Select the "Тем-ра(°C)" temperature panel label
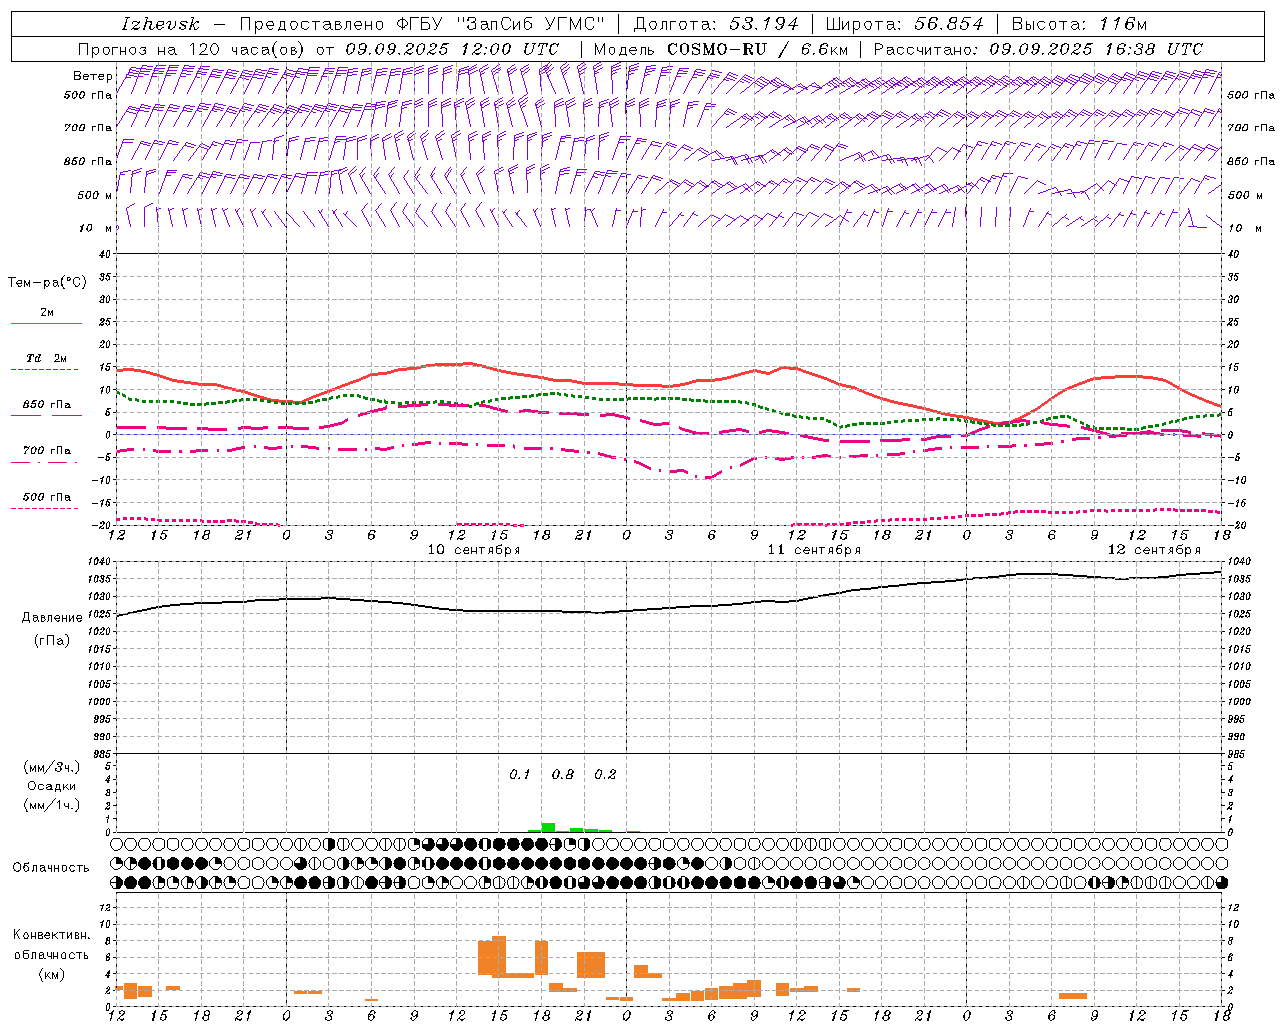 pos(47,283)
